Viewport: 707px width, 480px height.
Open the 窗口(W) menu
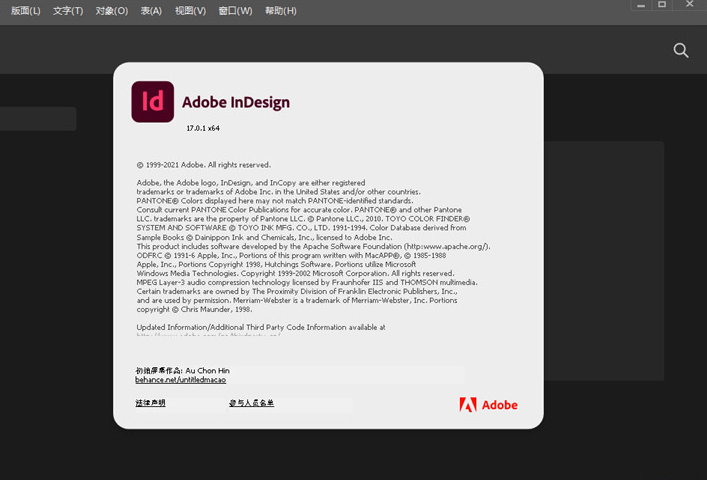pyautogui.click(x=235, y=11)
